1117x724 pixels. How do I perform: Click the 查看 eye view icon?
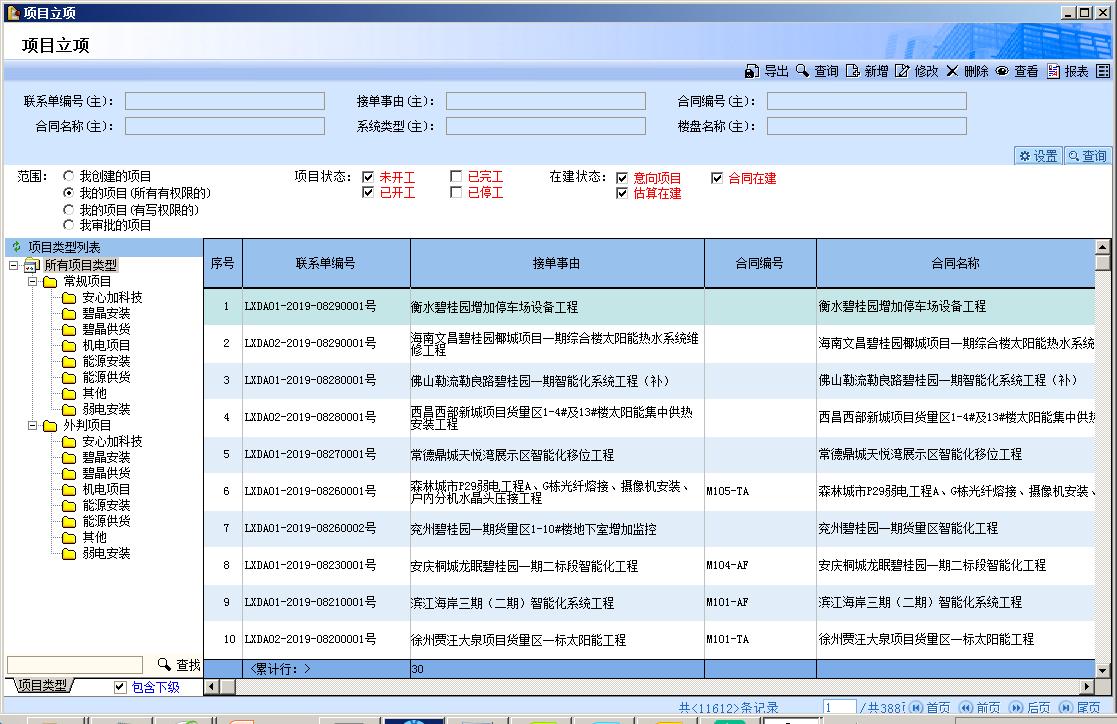click(x=1001, y=72)
